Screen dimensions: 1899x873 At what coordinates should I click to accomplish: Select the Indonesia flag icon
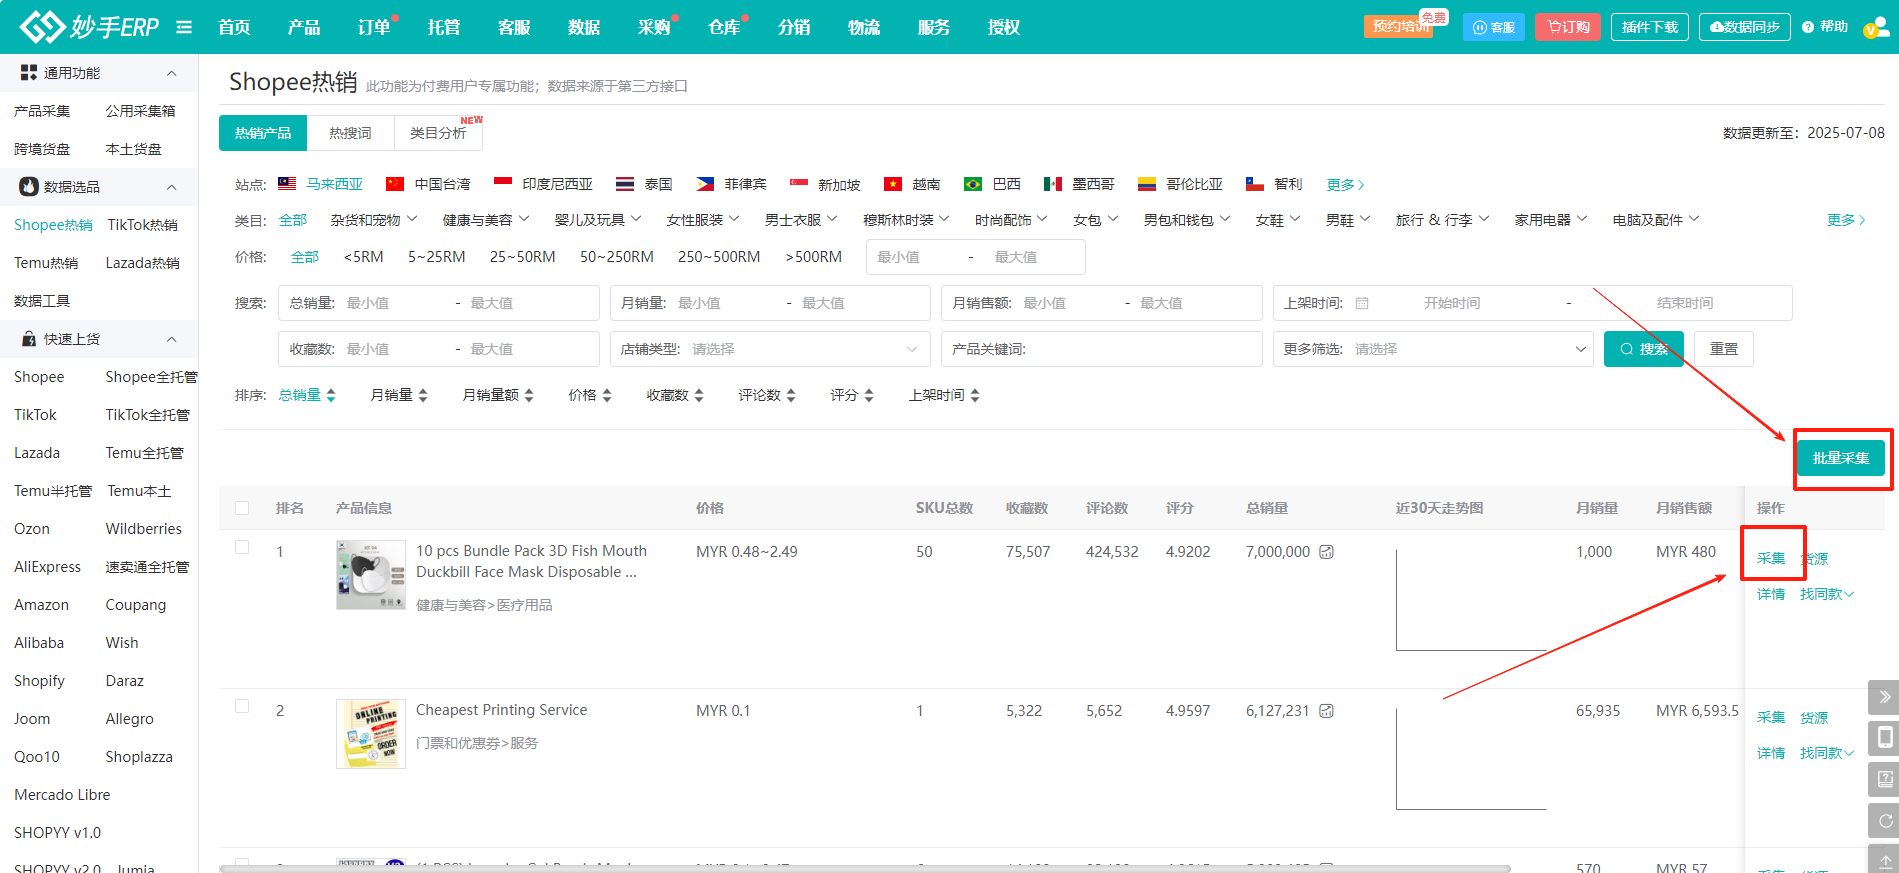pos(503,184)
